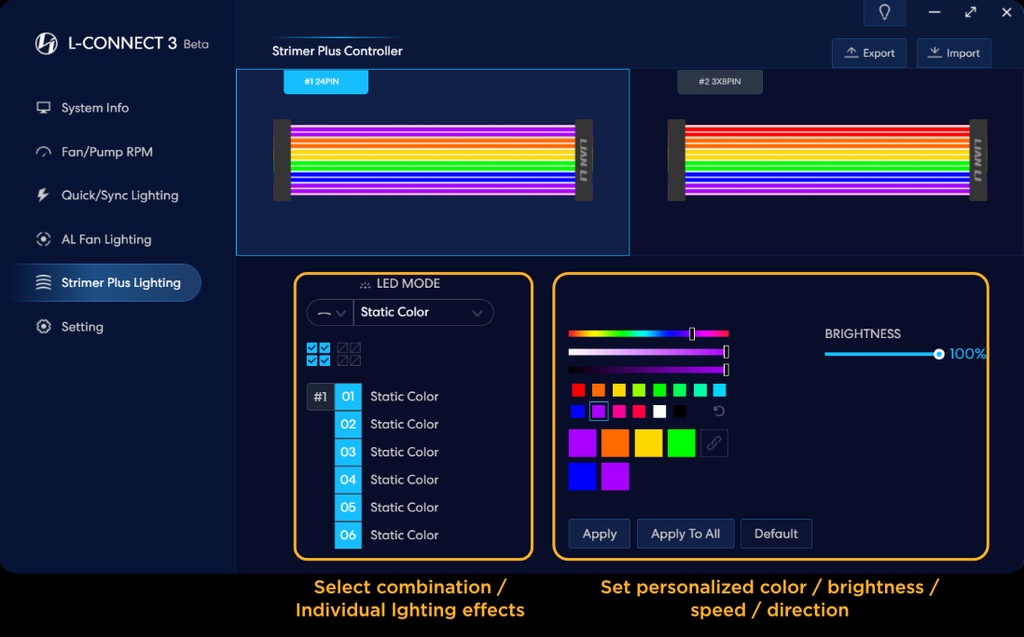The image size is (1024, 637).
Task: Click the AL Fan Lighting icon
Action: click(x=43, y=239)
